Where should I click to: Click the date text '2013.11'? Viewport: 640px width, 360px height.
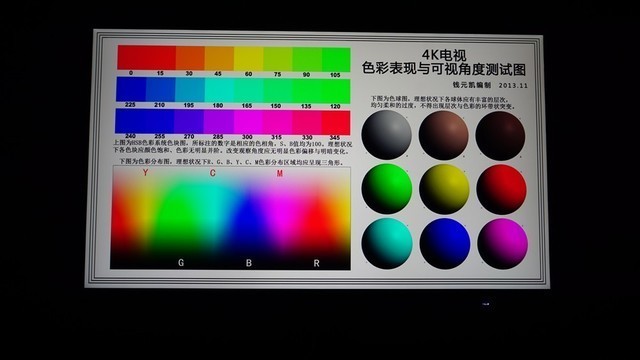pos(513,86)
